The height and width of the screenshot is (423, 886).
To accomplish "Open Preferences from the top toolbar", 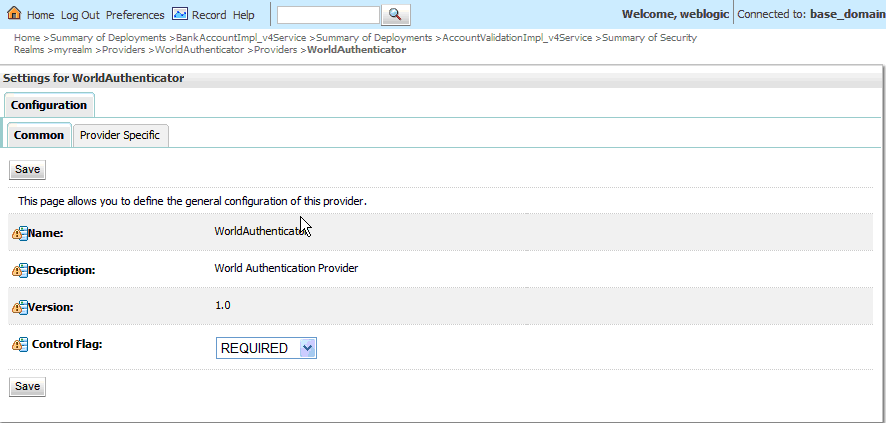I will point(135,15).
